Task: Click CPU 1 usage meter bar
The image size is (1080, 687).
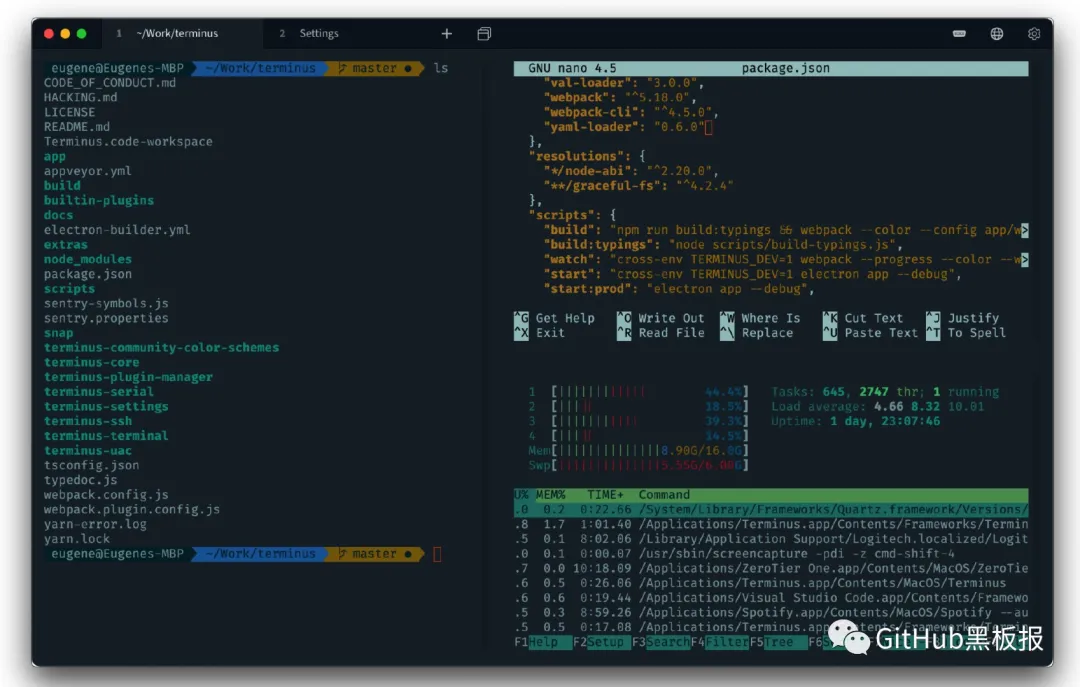Action: click(x=650, y=392)
